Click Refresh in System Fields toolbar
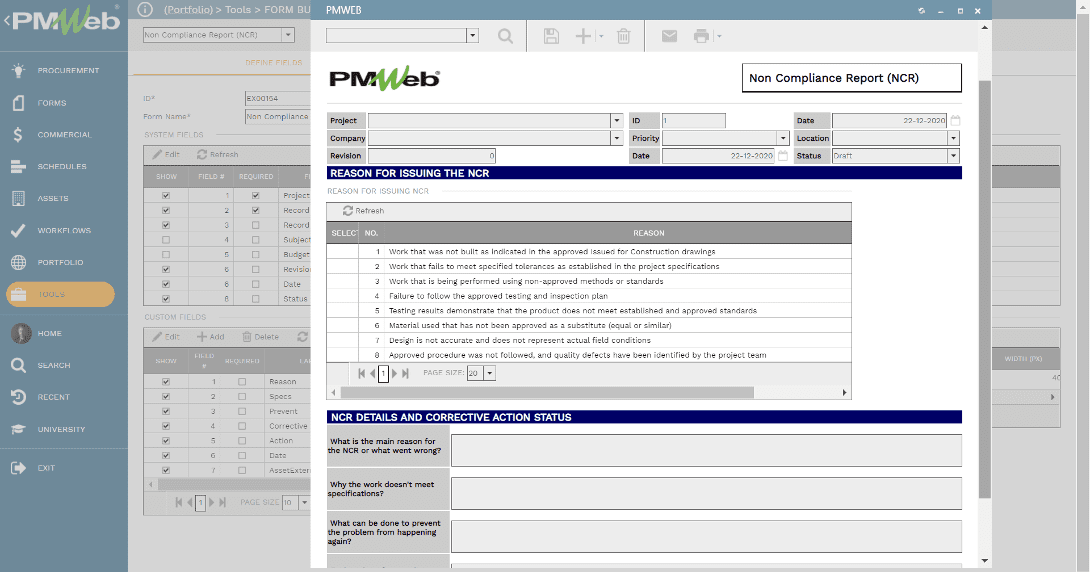 point(218,154)
